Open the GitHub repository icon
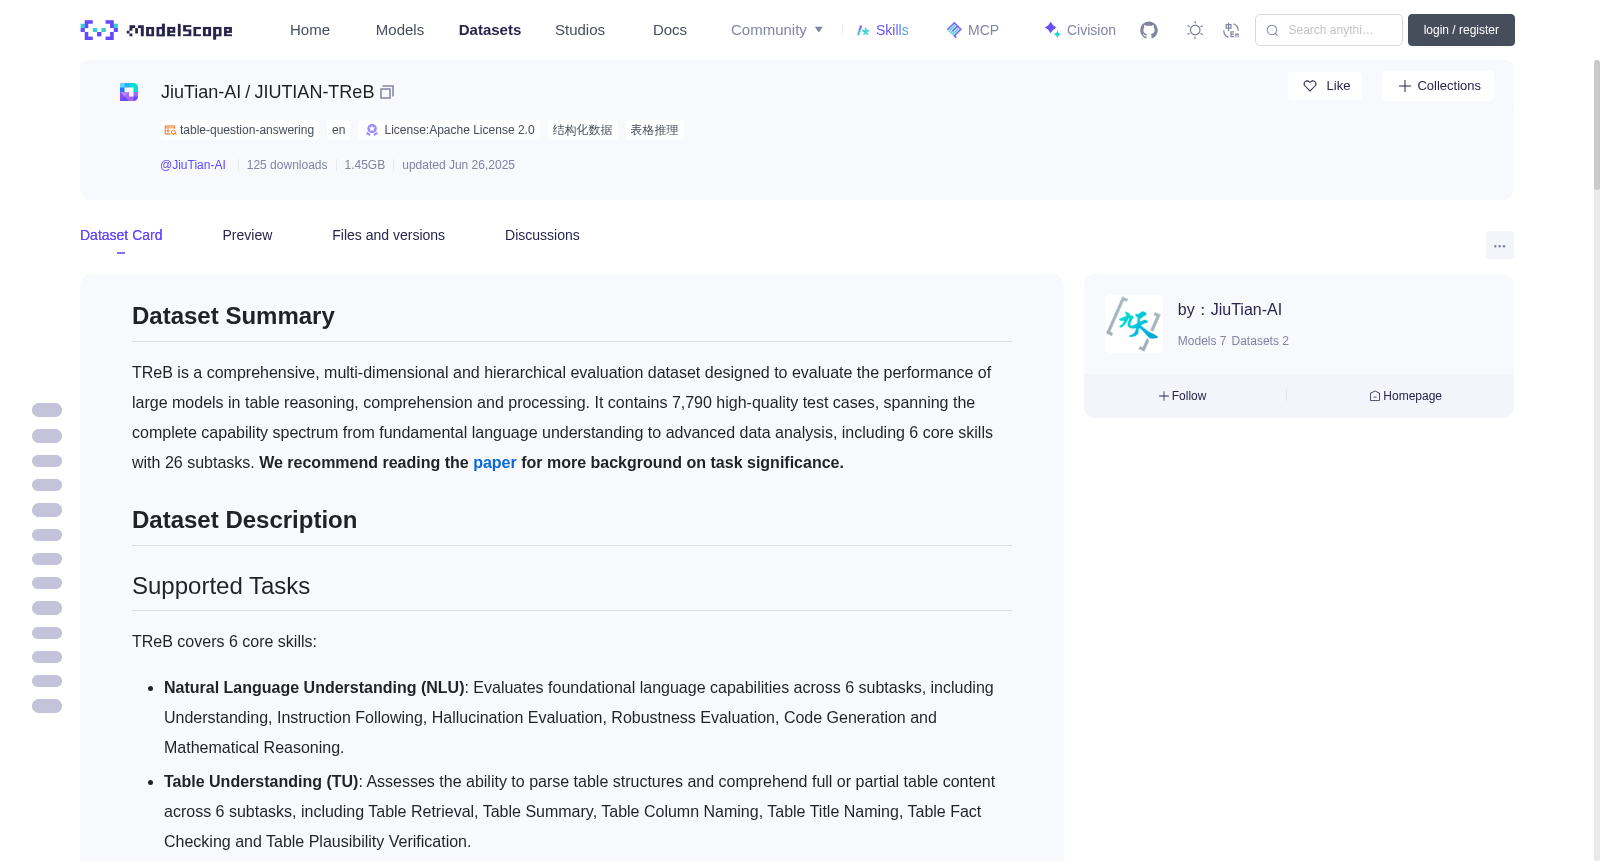Screen dimensions: 1600x861 1149,30
